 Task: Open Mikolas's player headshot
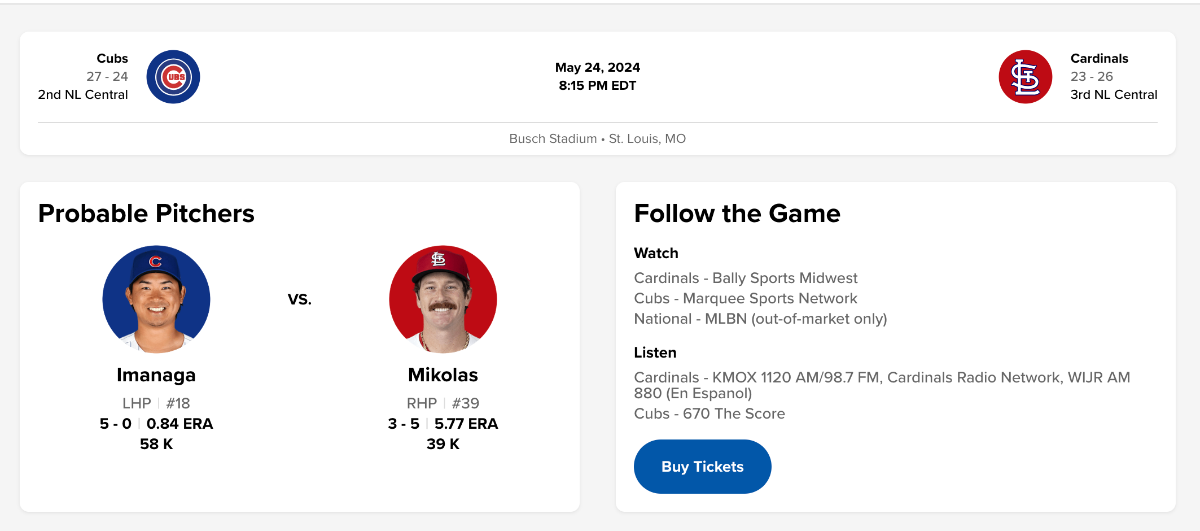coord(443,299)
